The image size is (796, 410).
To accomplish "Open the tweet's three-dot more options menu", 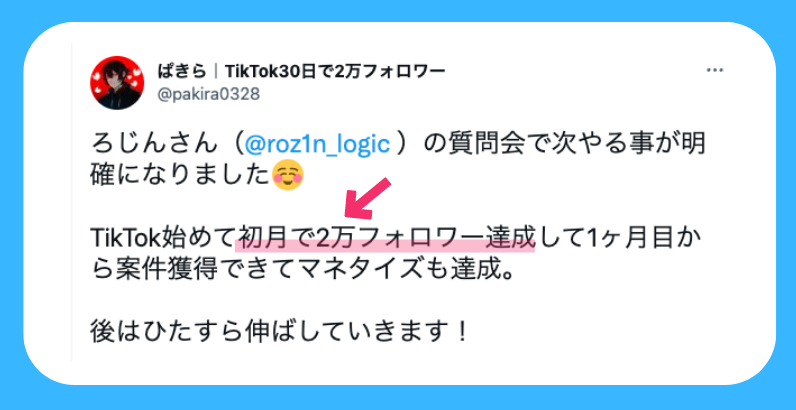I will [715, 71].
